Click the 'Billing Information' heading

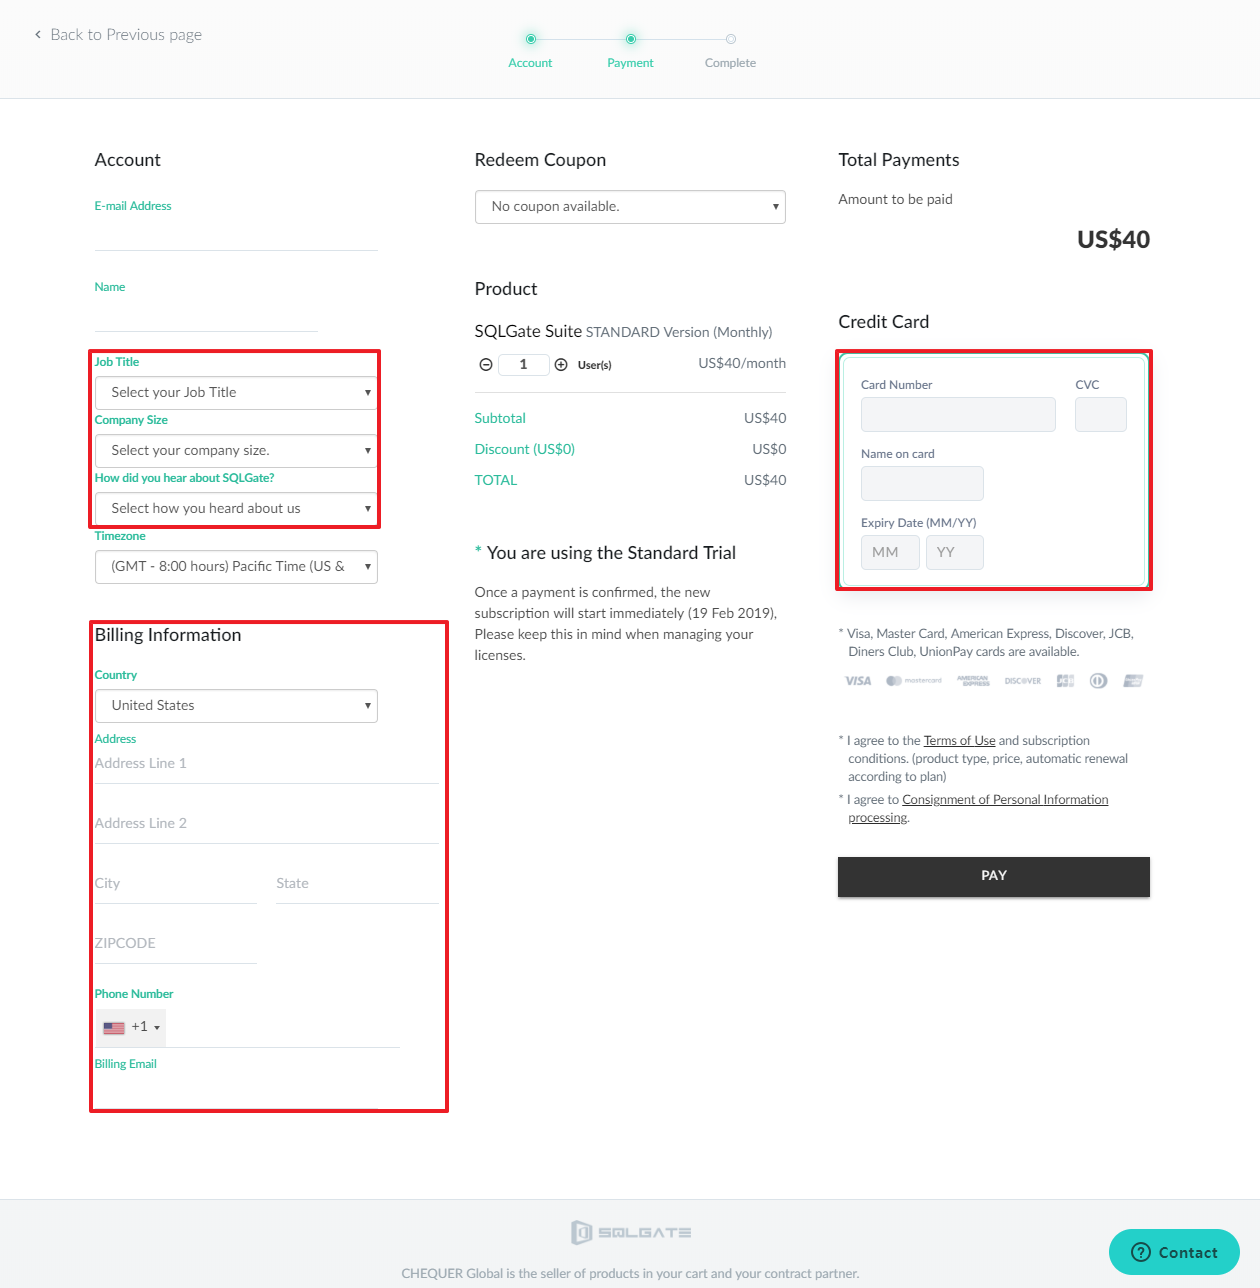[168, 636]
